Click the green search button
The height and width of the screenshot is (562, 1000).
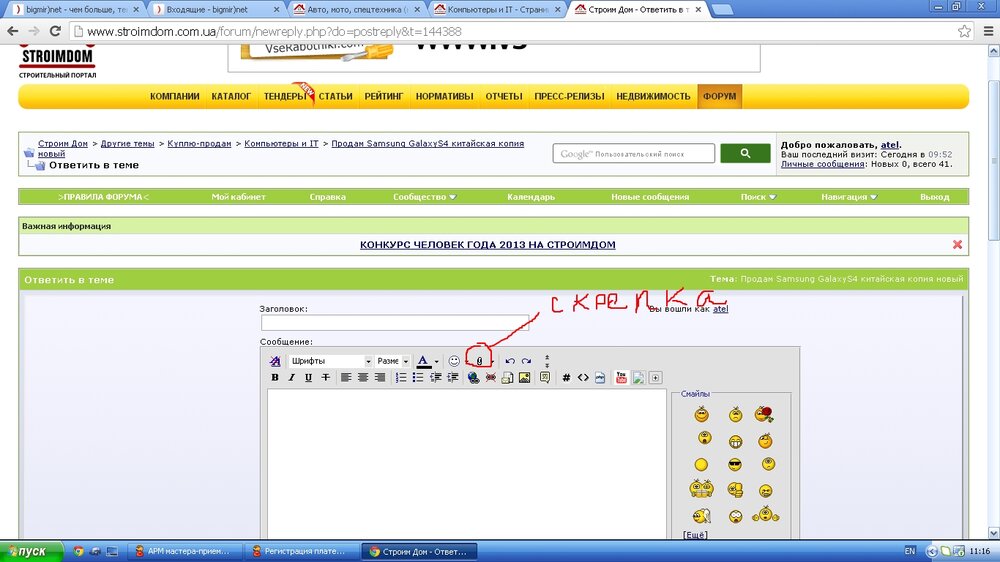(x=745, y=153)
